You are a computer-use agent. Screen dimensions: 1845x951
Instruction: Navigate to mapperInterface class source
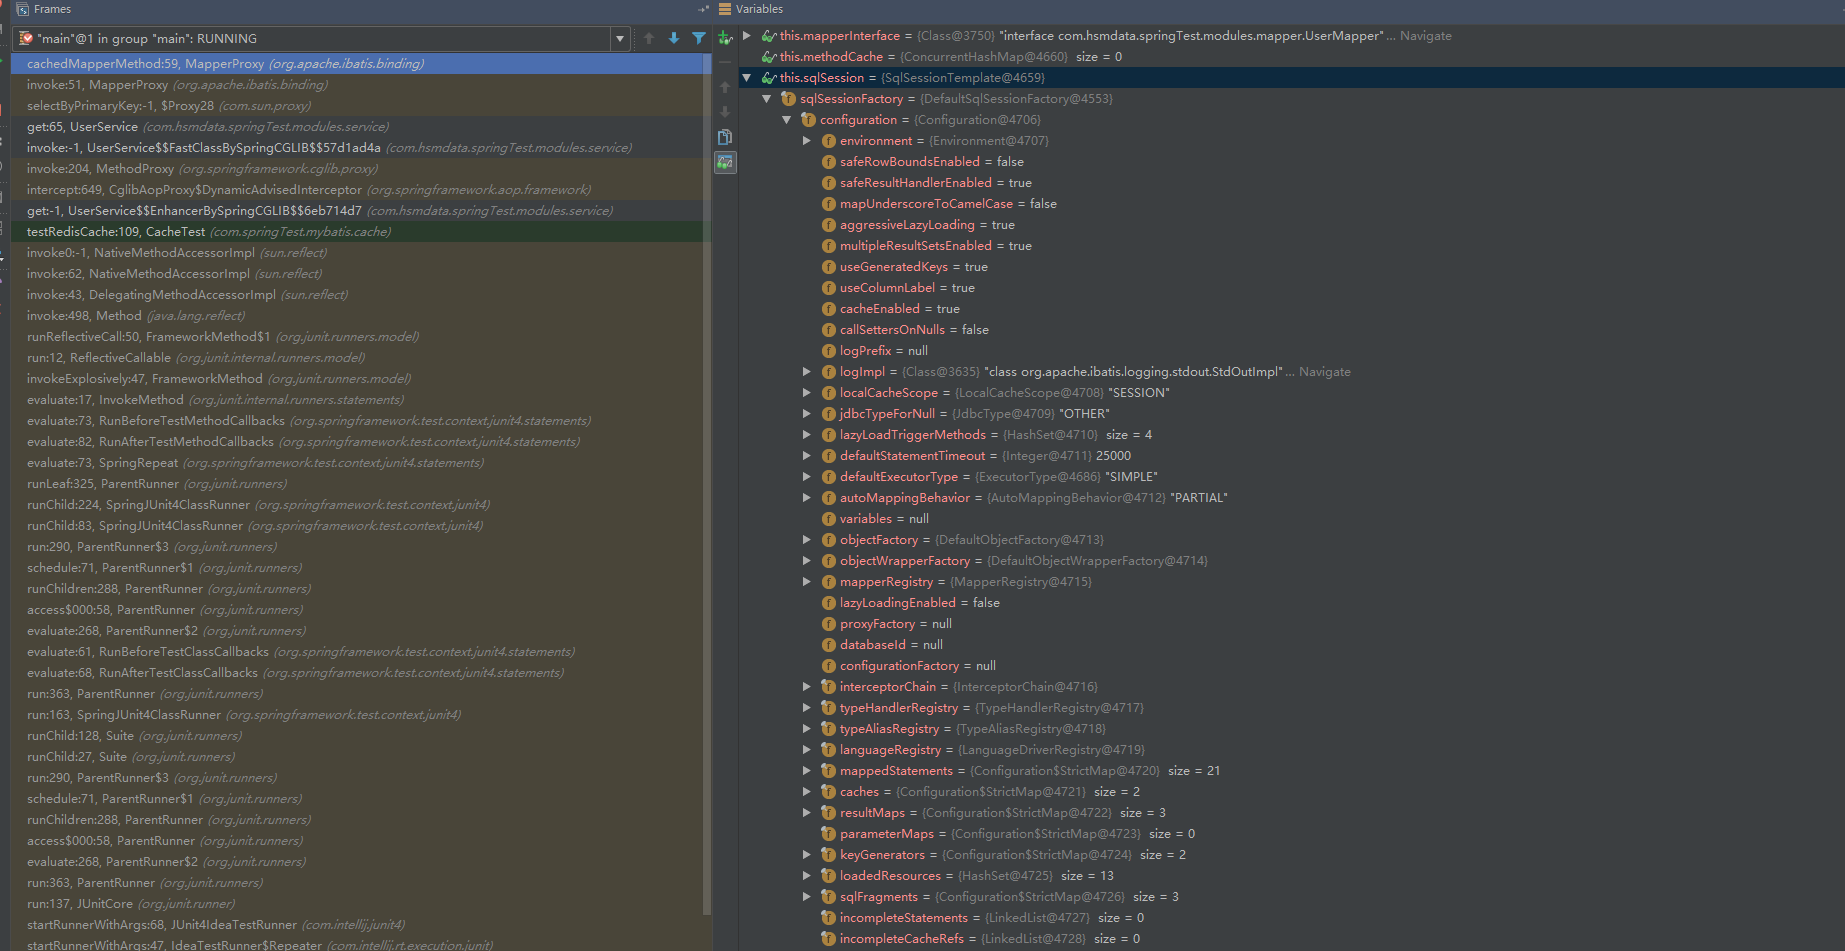pyautogui.click(x=1425, y=36)
